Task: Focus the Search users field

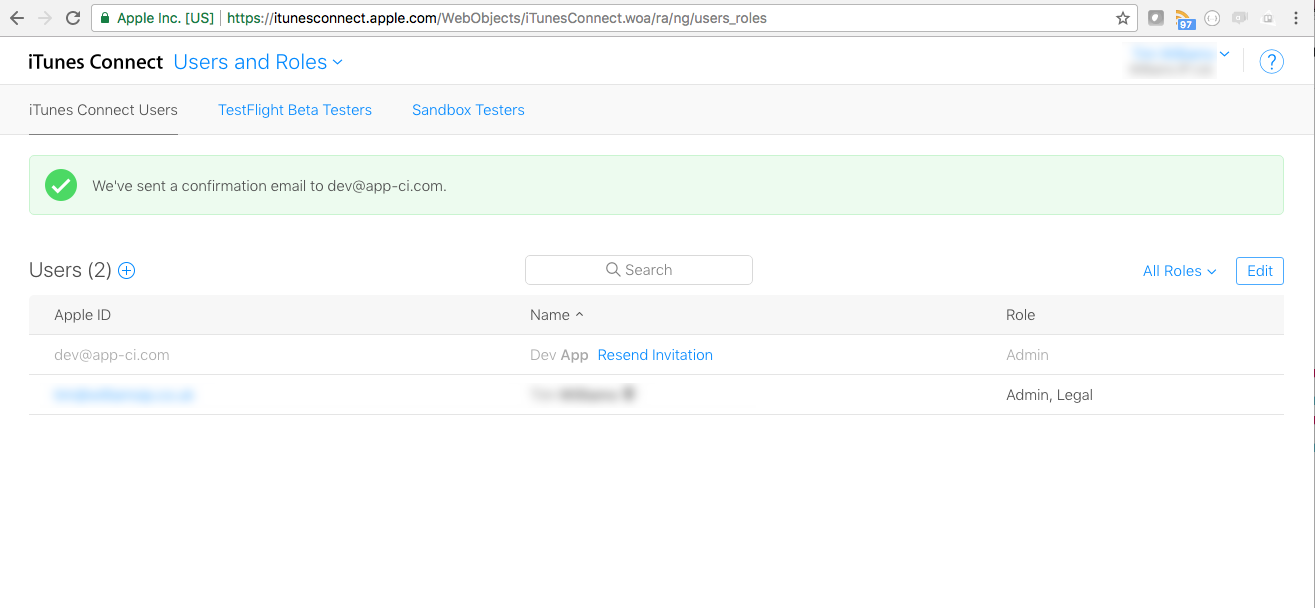Action: 639,270
